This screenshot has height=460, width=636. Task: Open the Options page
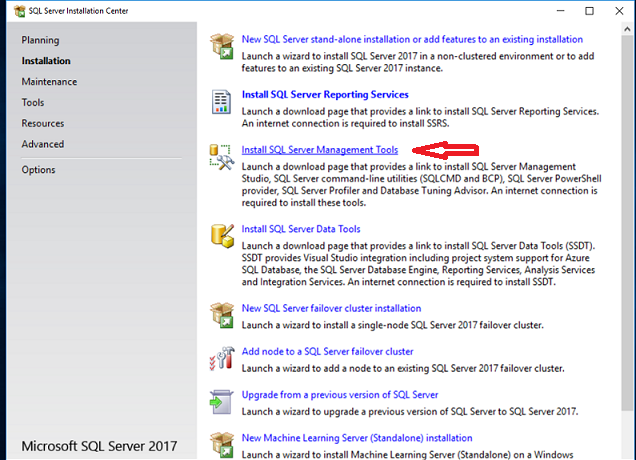coord(39,170)
